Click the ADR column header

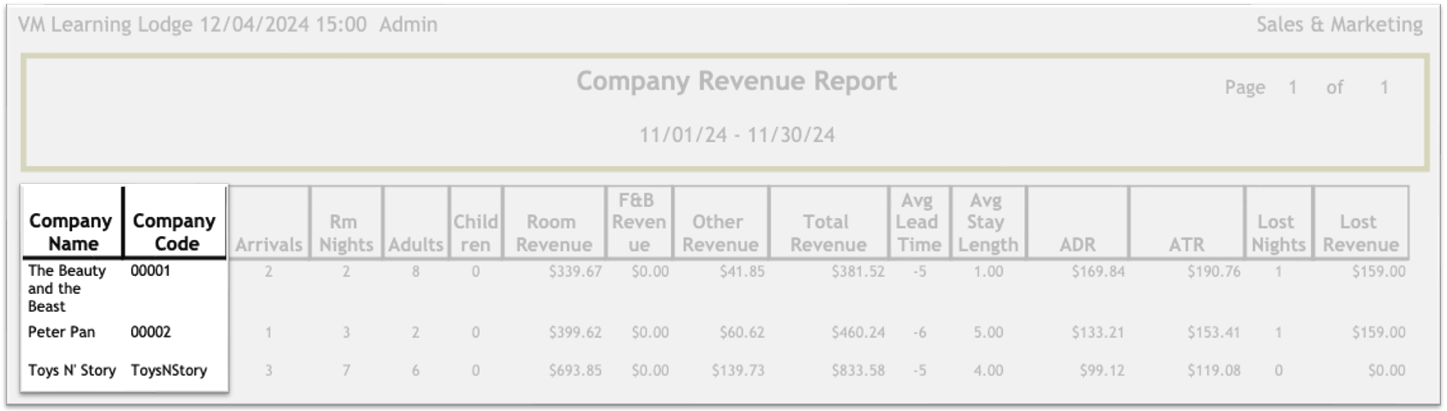(x=1076, y=245)
